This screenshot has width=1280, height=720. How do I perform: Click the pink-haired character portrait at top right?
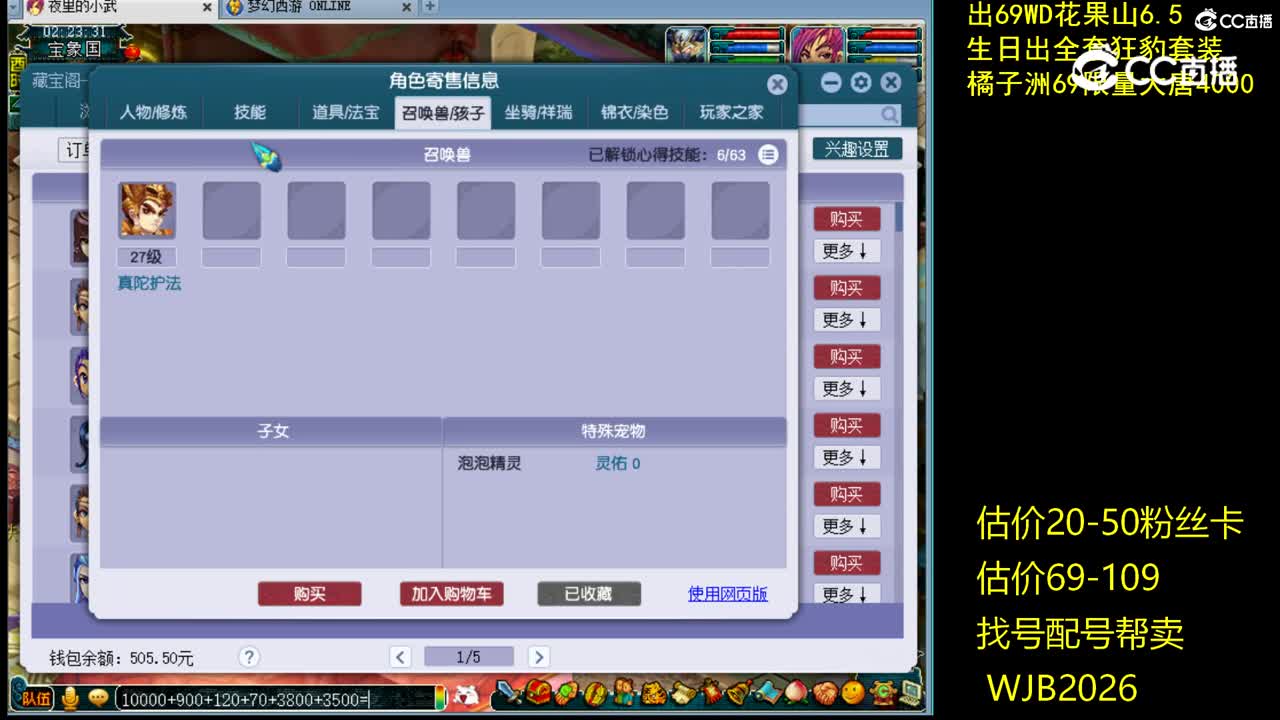(818, 46)
